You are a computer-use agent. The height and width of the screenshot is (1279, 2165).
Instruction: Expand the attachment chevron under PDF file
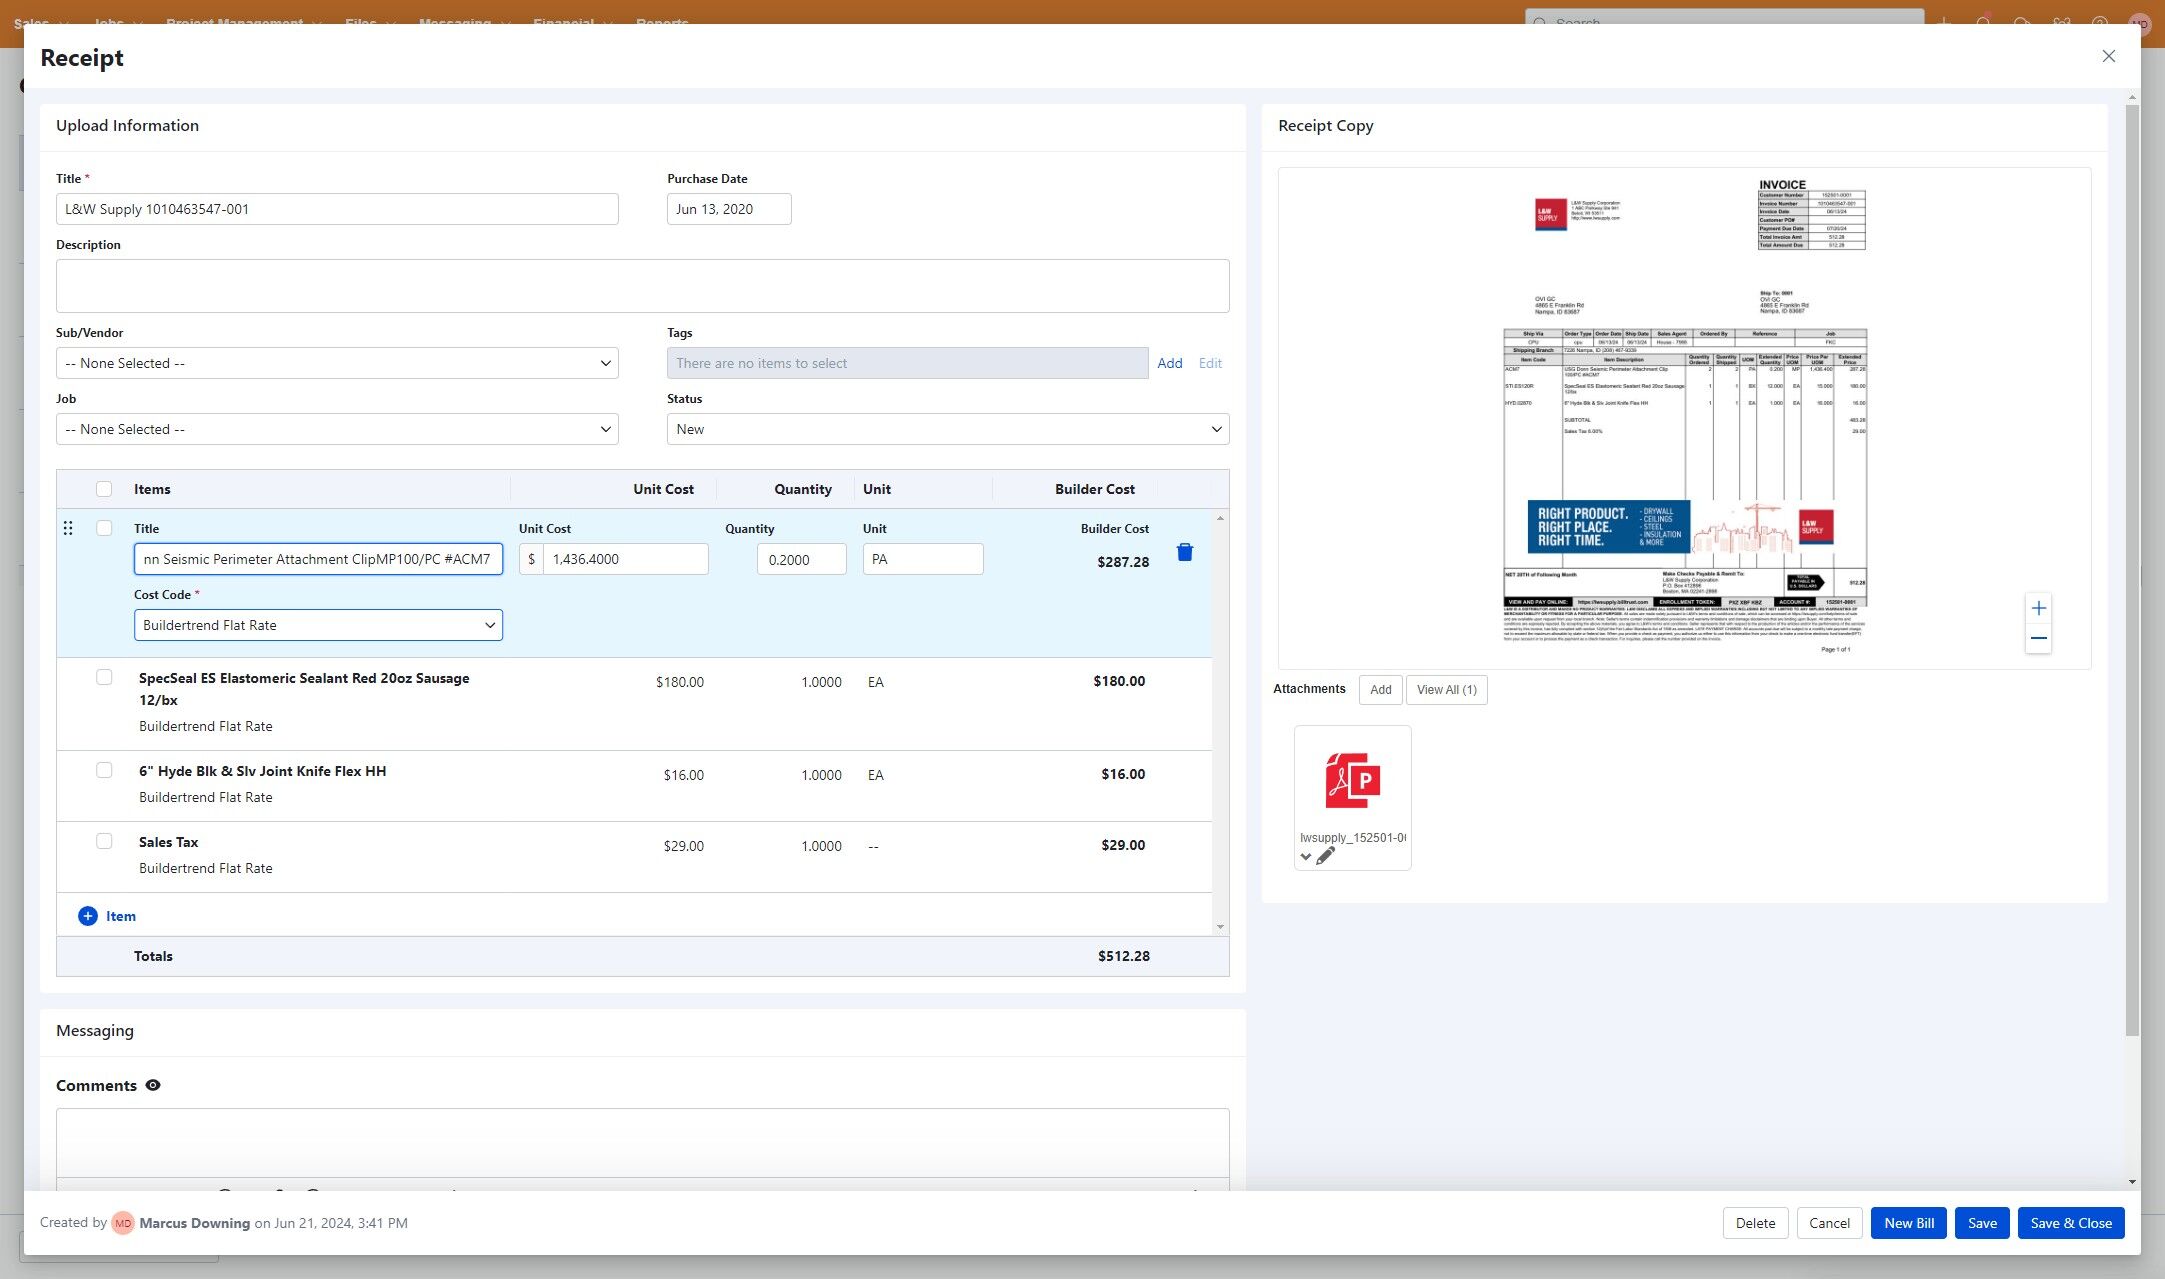tap(1305, 857)
